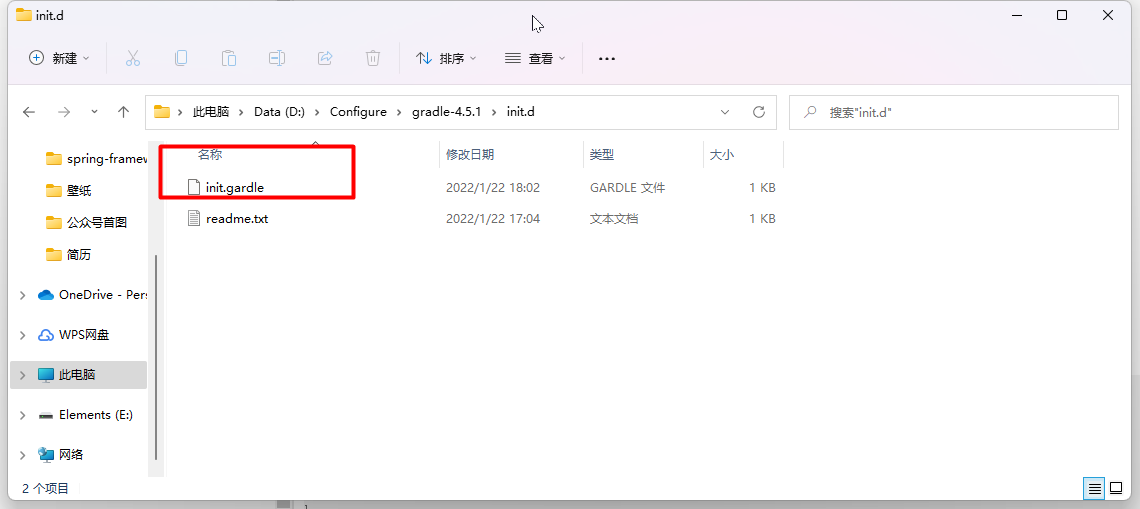
Task: Click the navigation pane scrollbar
Action: tap(156, 356)
